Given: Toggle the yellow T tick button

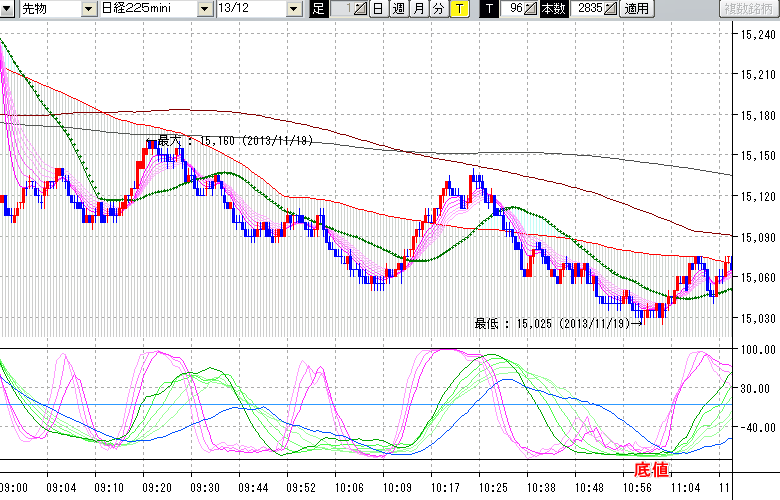Looking at the screenshot, I should (458, 9).
